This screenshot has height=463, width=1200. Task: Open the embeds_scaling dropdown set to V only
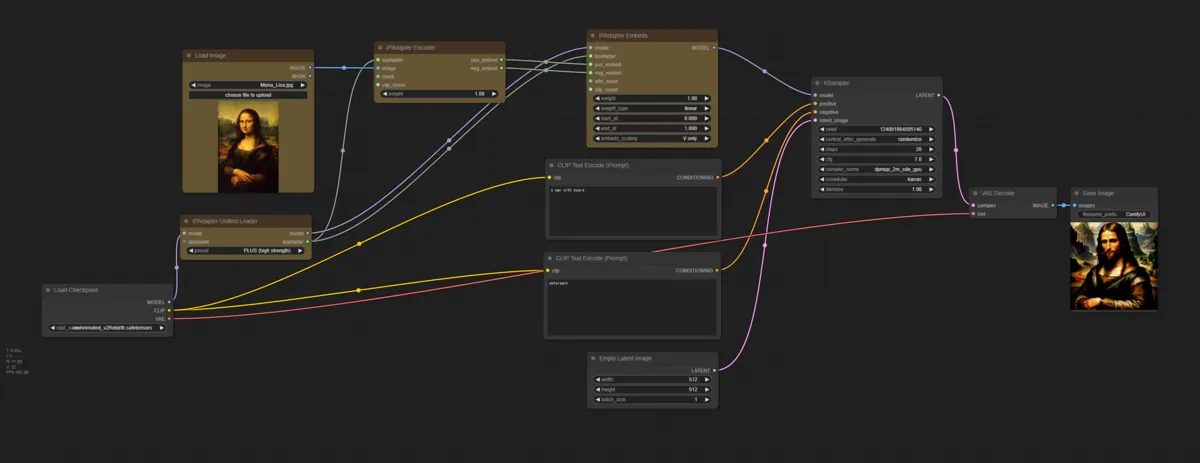click(652, 138)
